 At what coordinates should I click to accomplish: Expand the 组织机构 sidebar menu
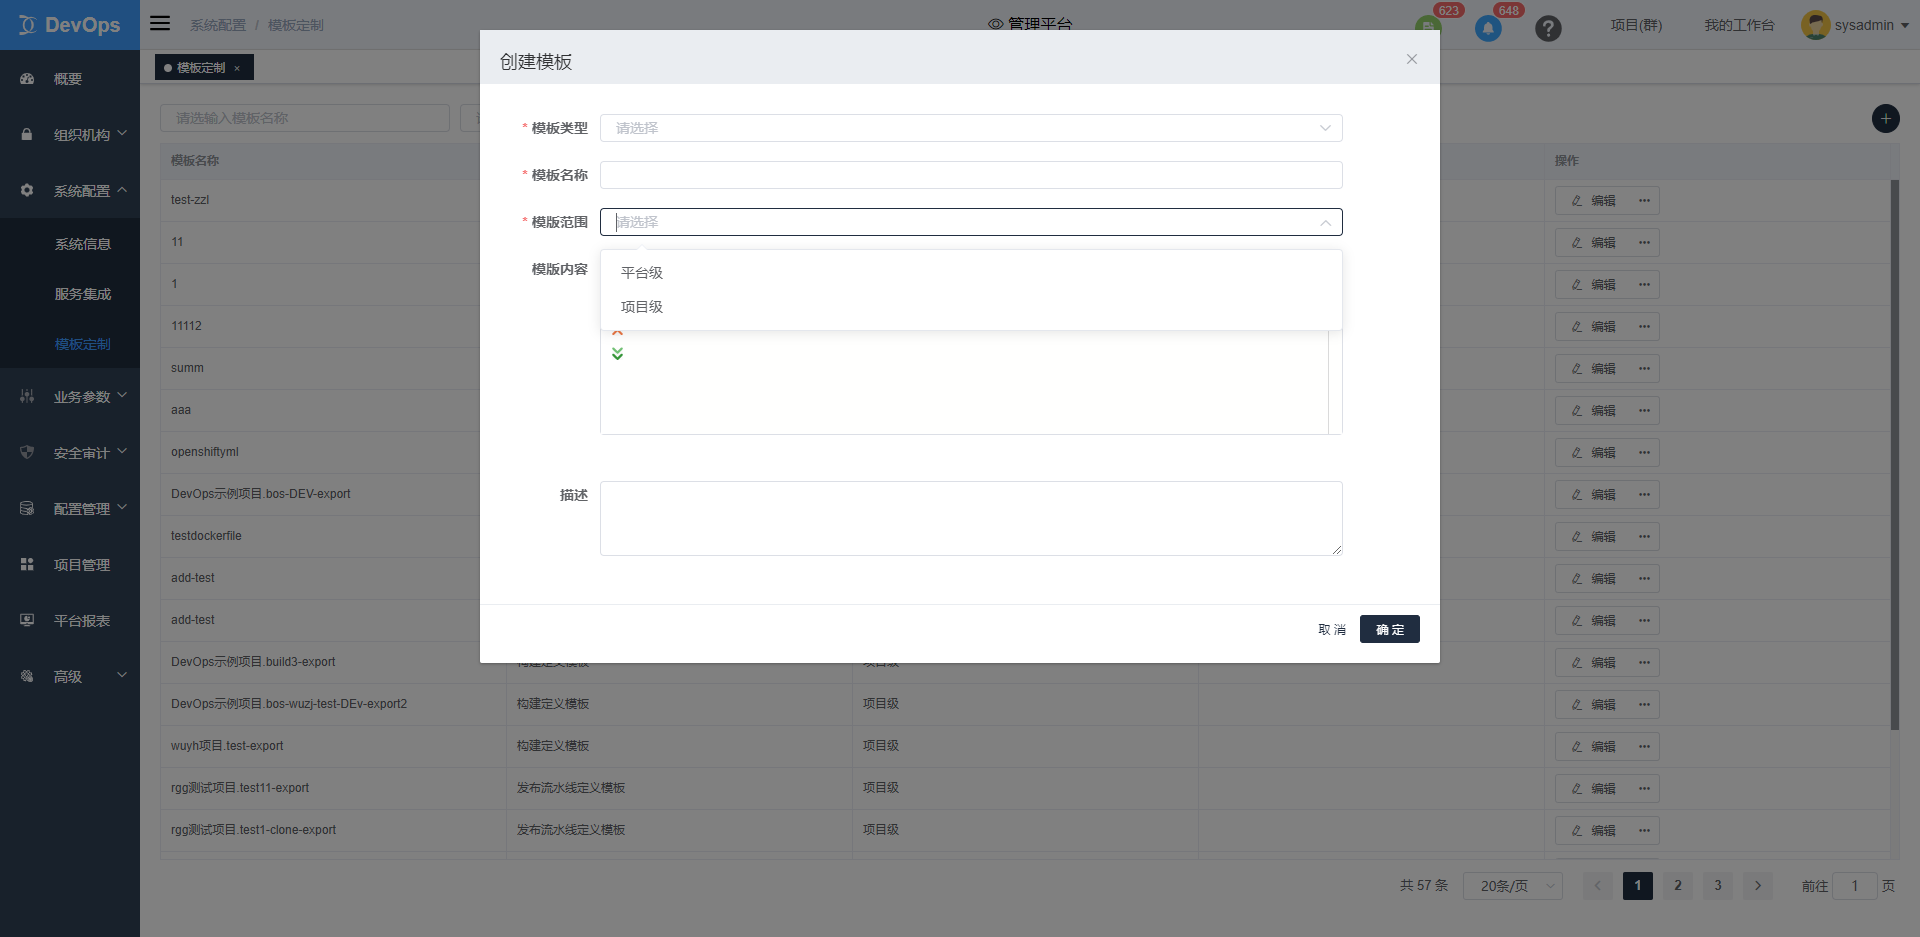[x=122, y=133]
